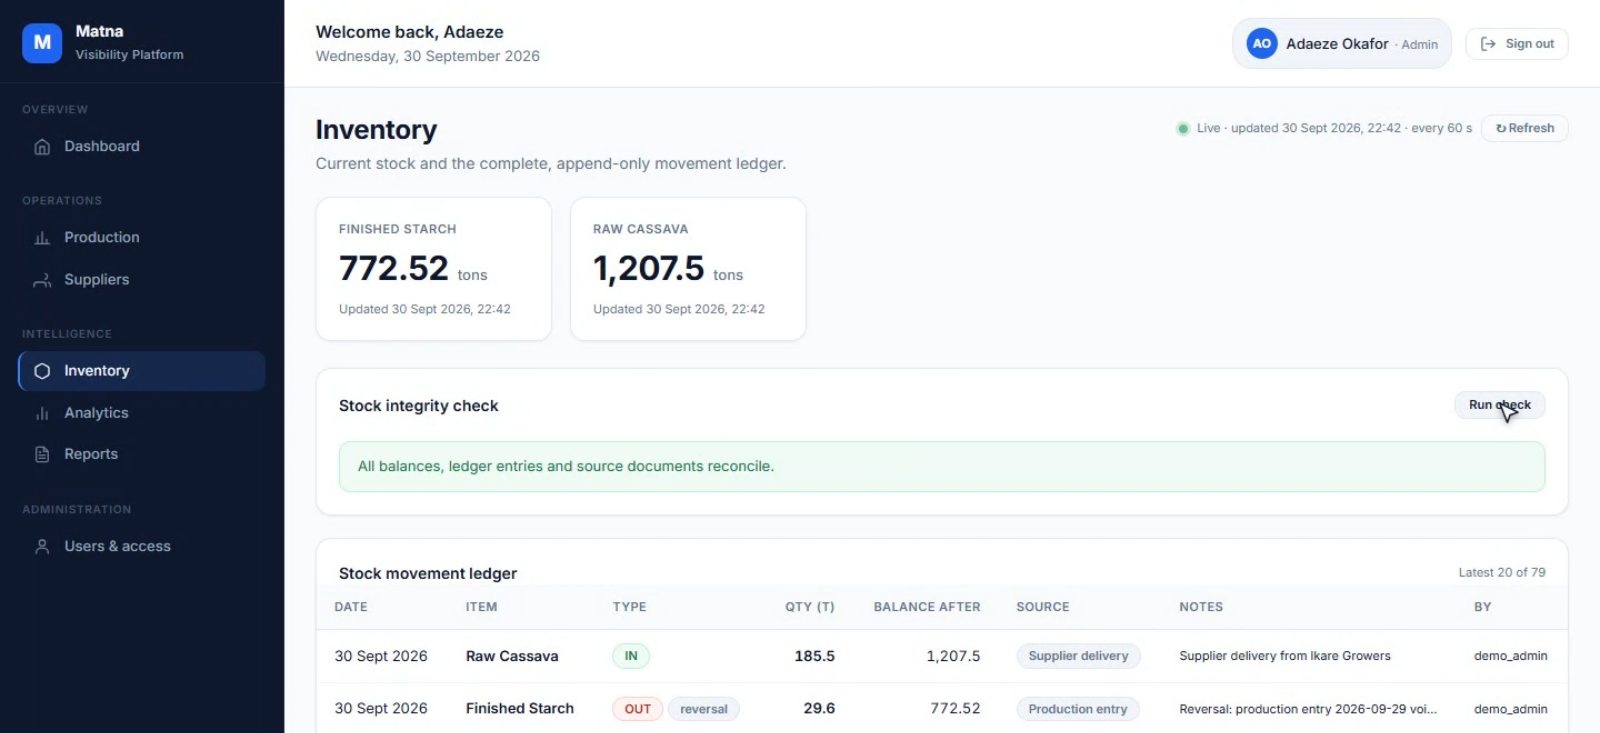Open the Analytics sidebar menu item
The height and width of the screenshot is (733, 1600).
click(x=141, y=413)
